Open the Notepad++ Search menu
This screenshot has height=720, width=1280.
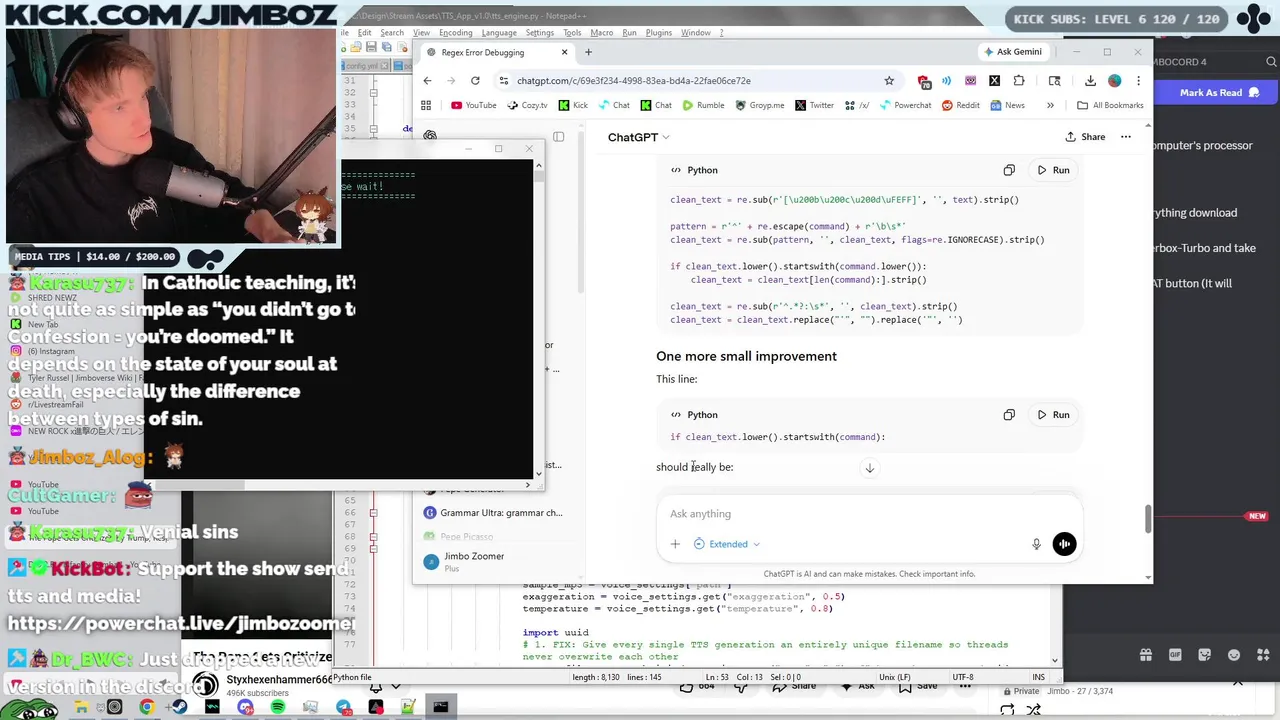(392, 33)
